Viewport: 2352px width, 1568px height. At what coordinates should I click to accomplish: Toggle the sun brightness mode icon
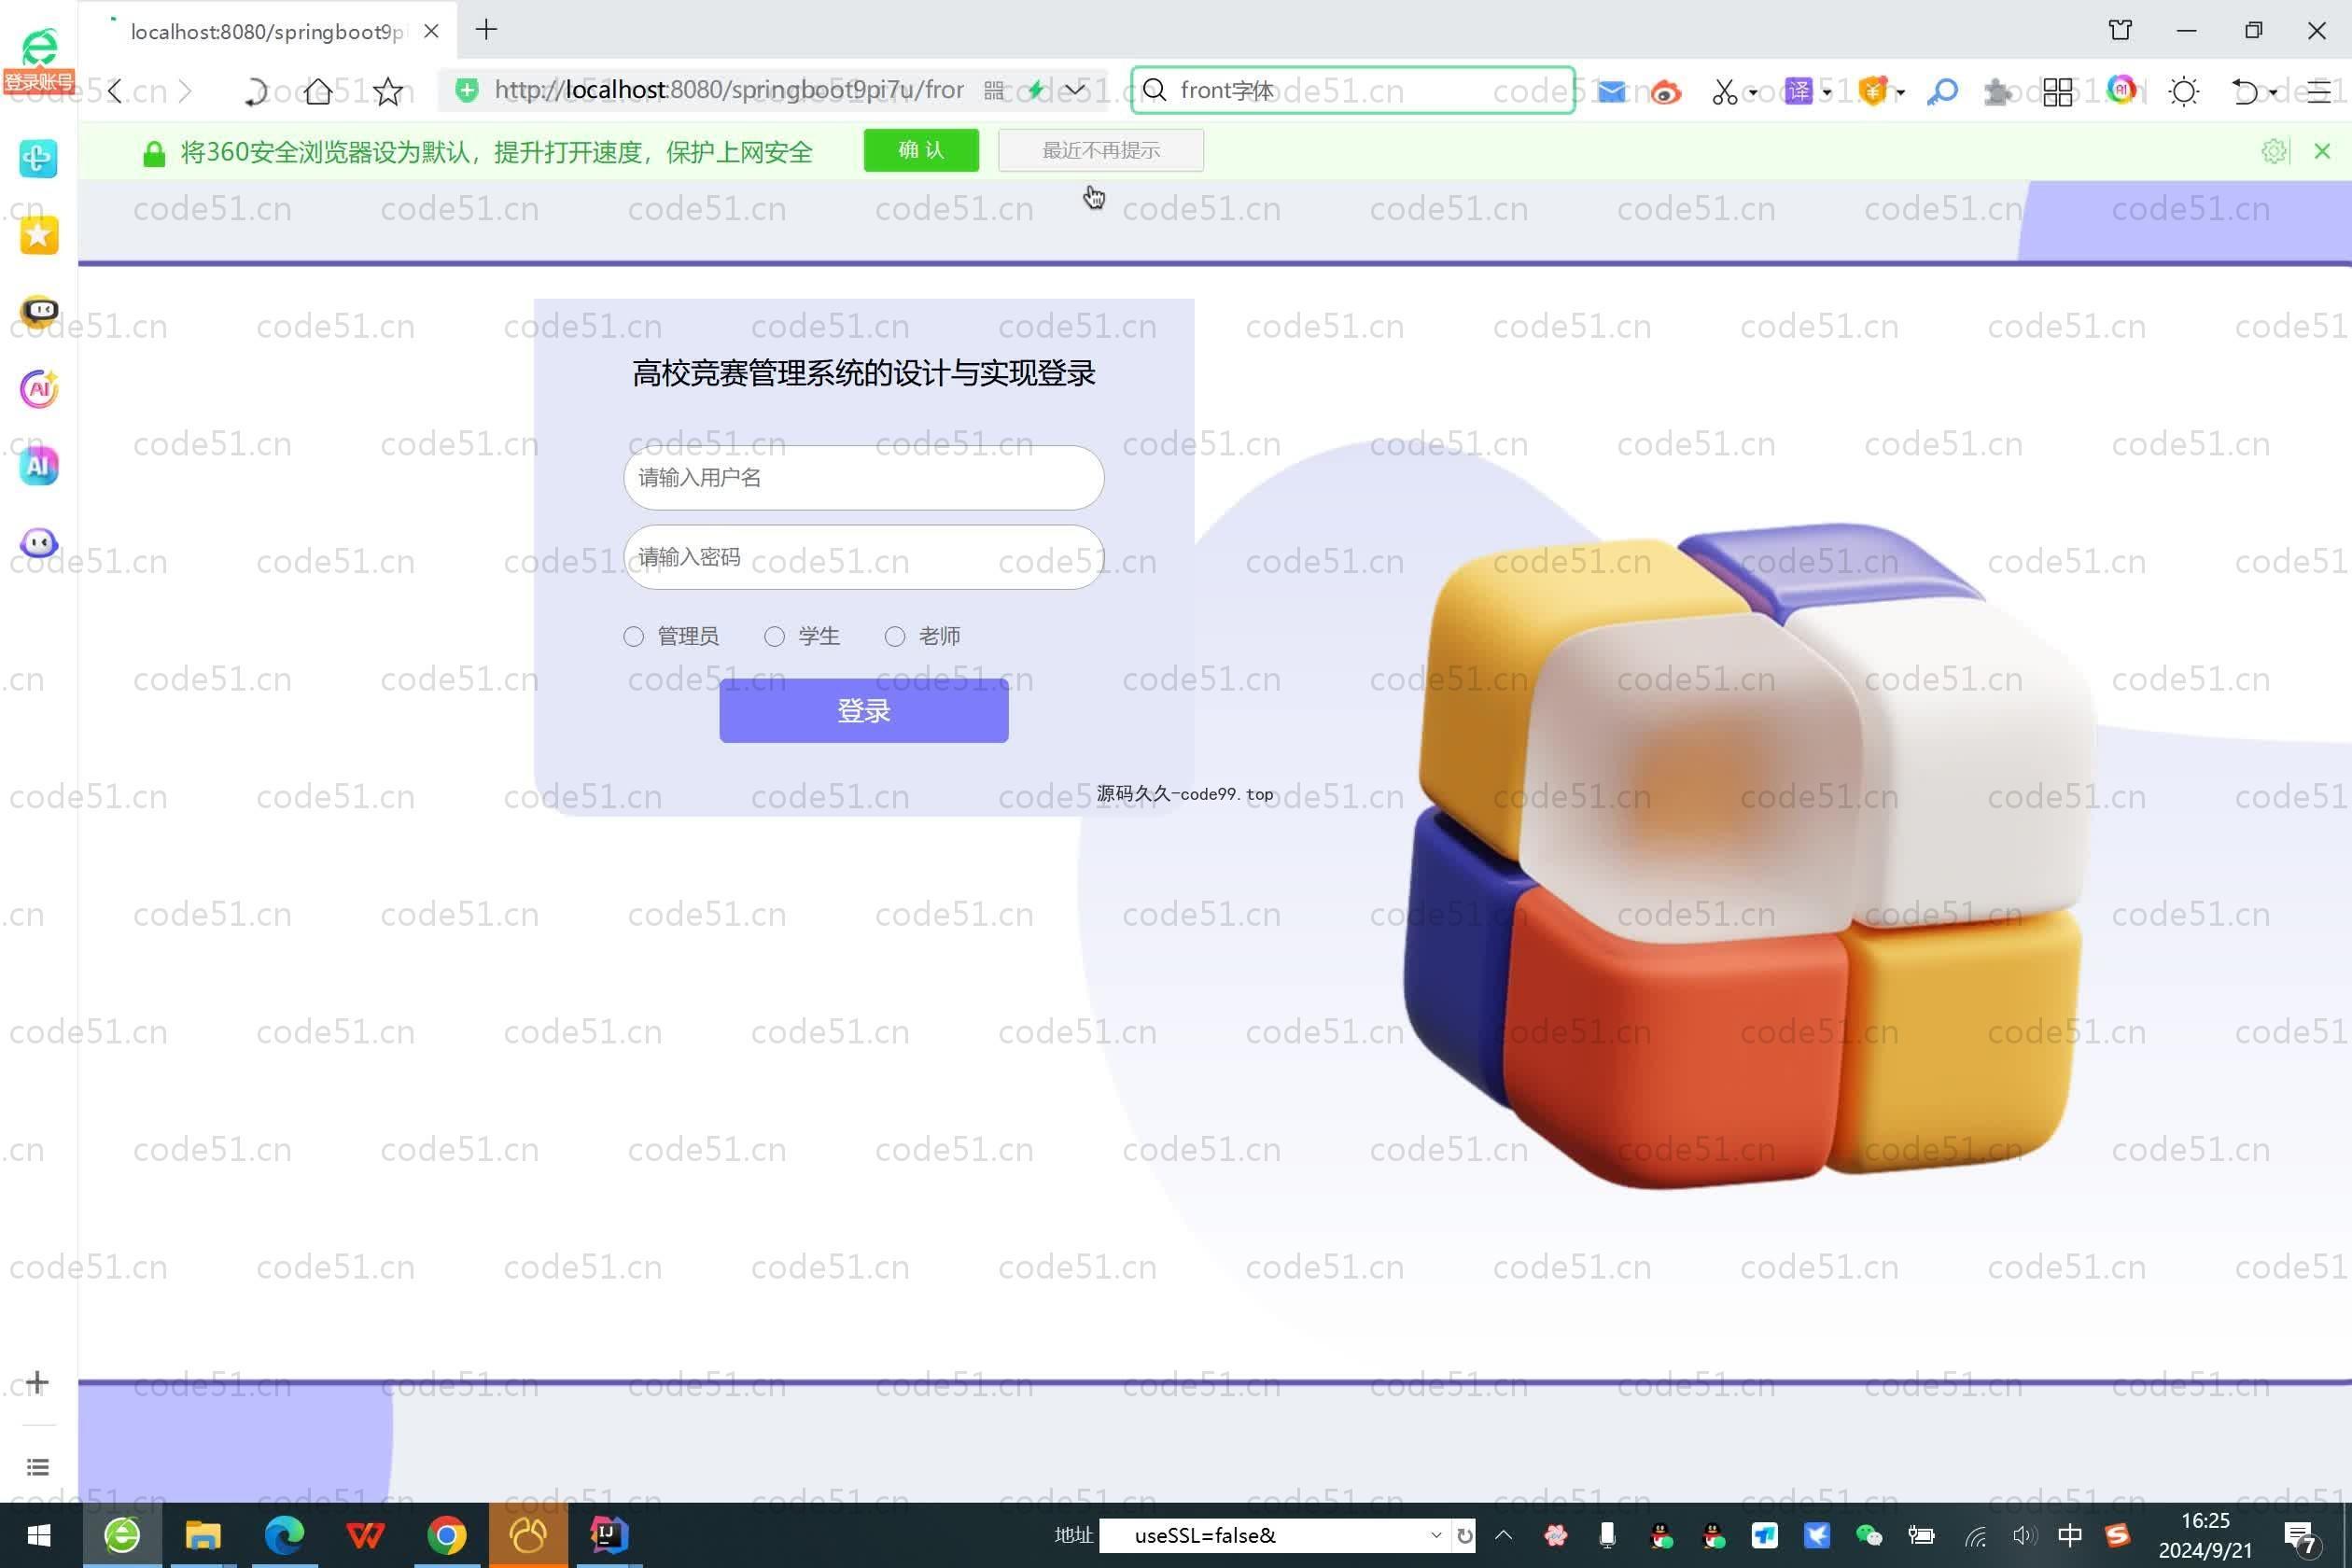(x=2184, y=92)
